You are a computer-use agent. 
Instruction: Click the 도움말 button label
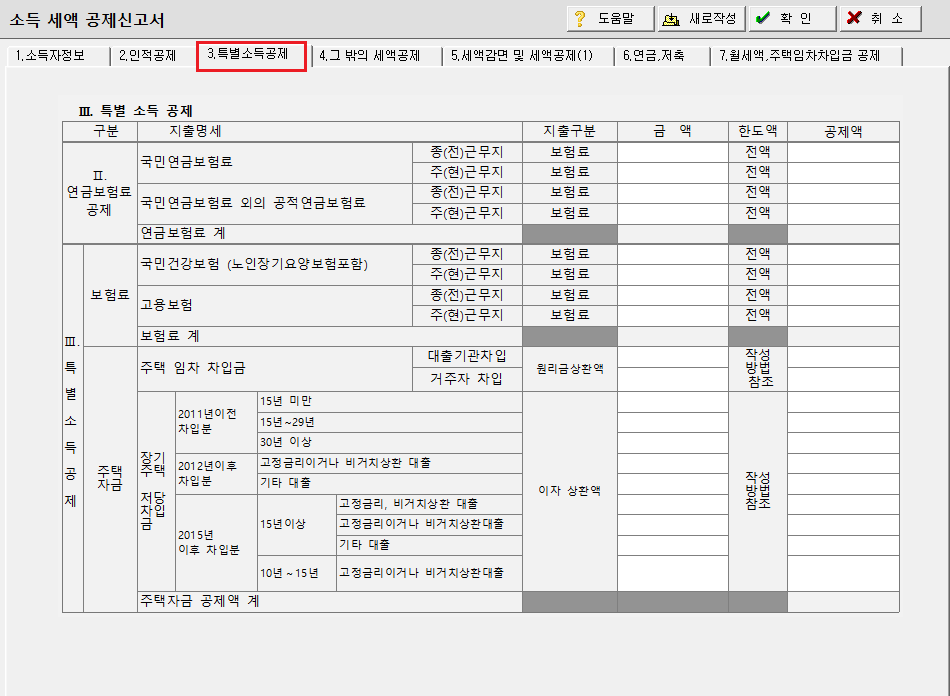616,19
